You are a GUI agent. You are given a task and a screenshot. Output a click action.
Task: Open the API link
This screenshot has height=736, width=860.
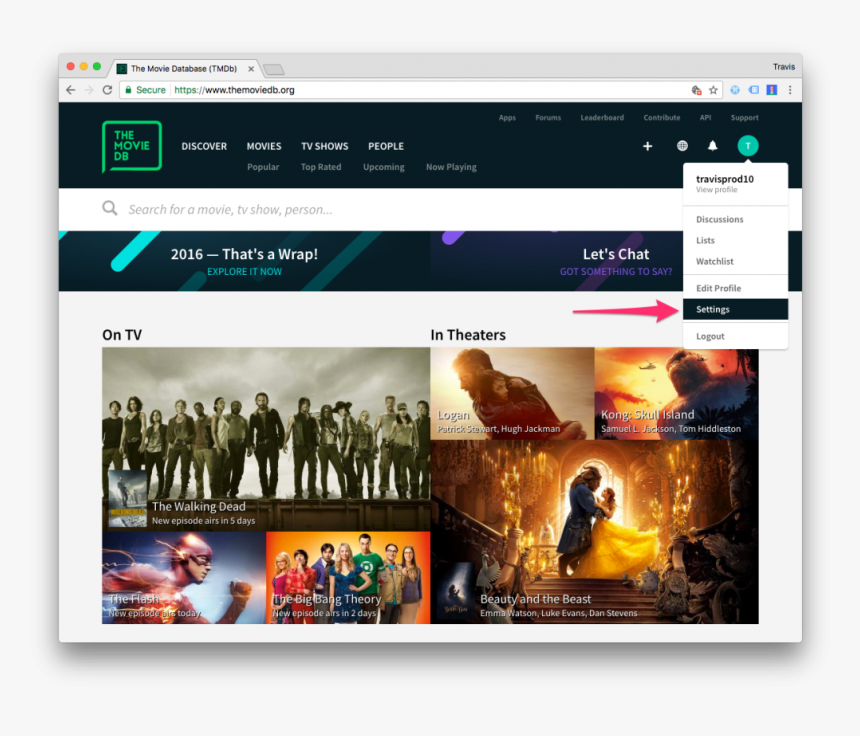pos(705,117)
